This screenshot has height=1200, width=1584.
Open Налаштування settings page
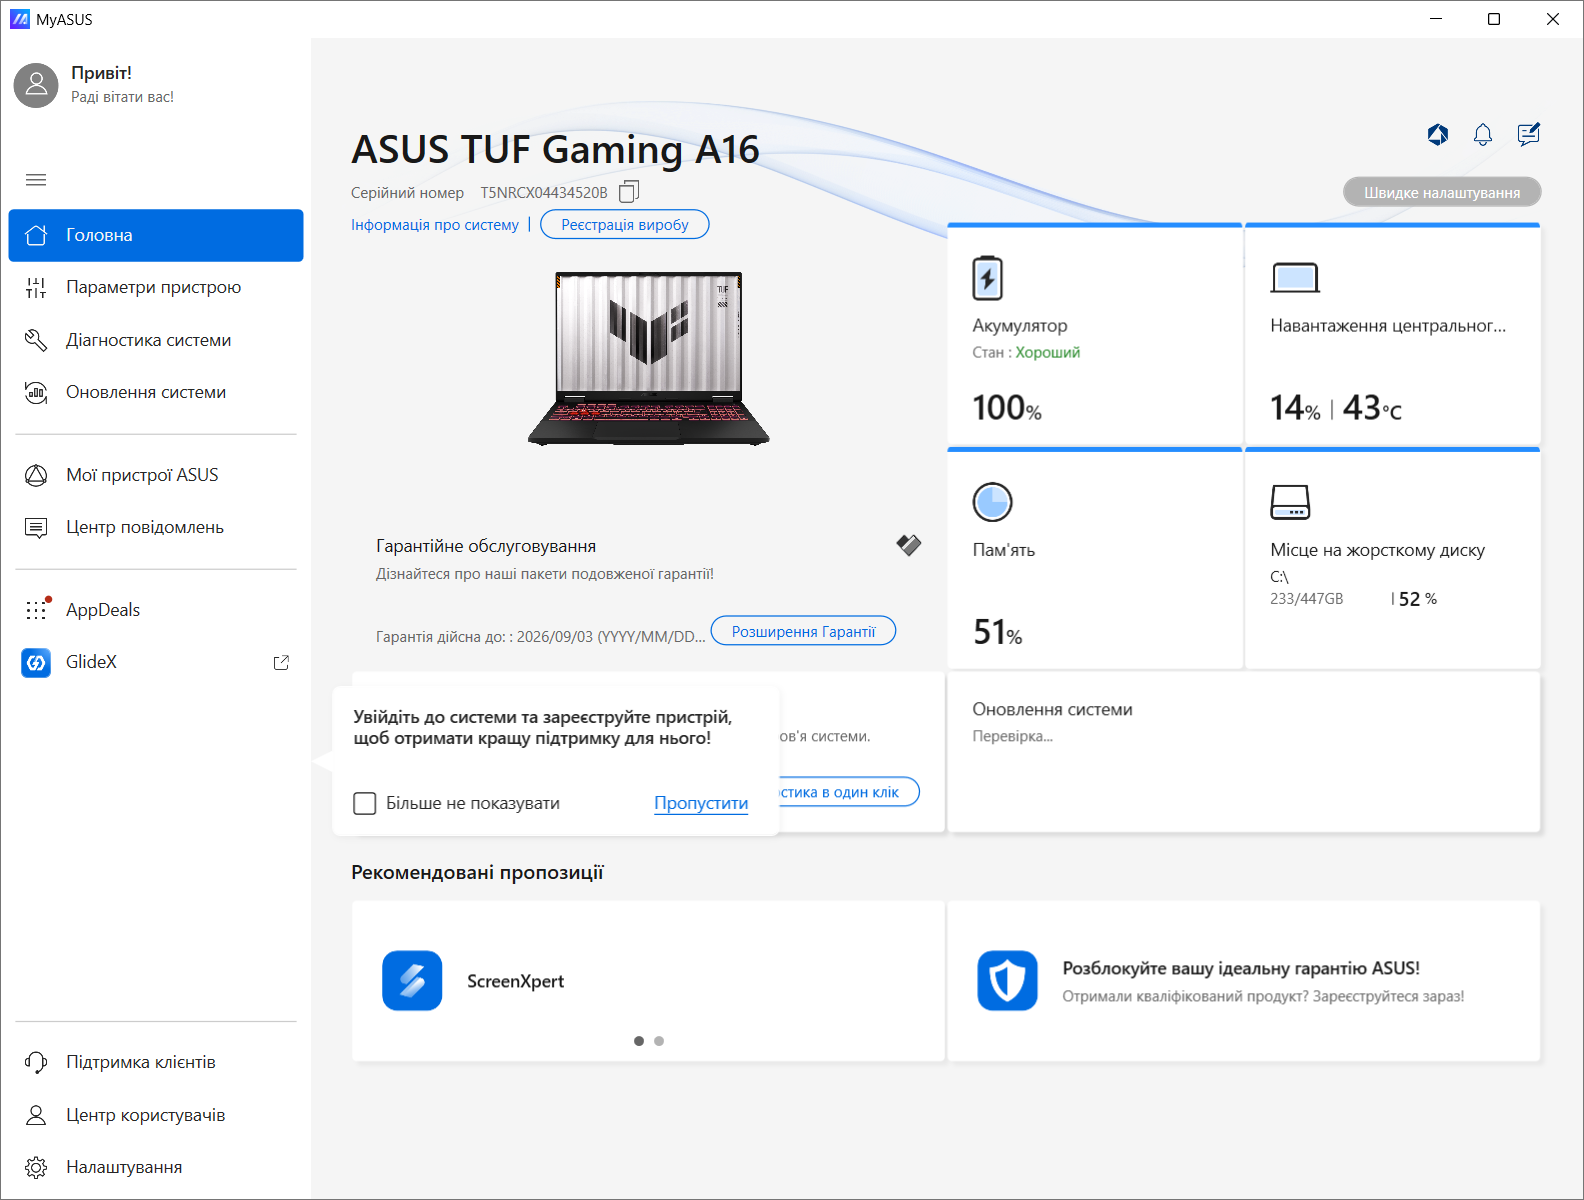(156, 1167)
